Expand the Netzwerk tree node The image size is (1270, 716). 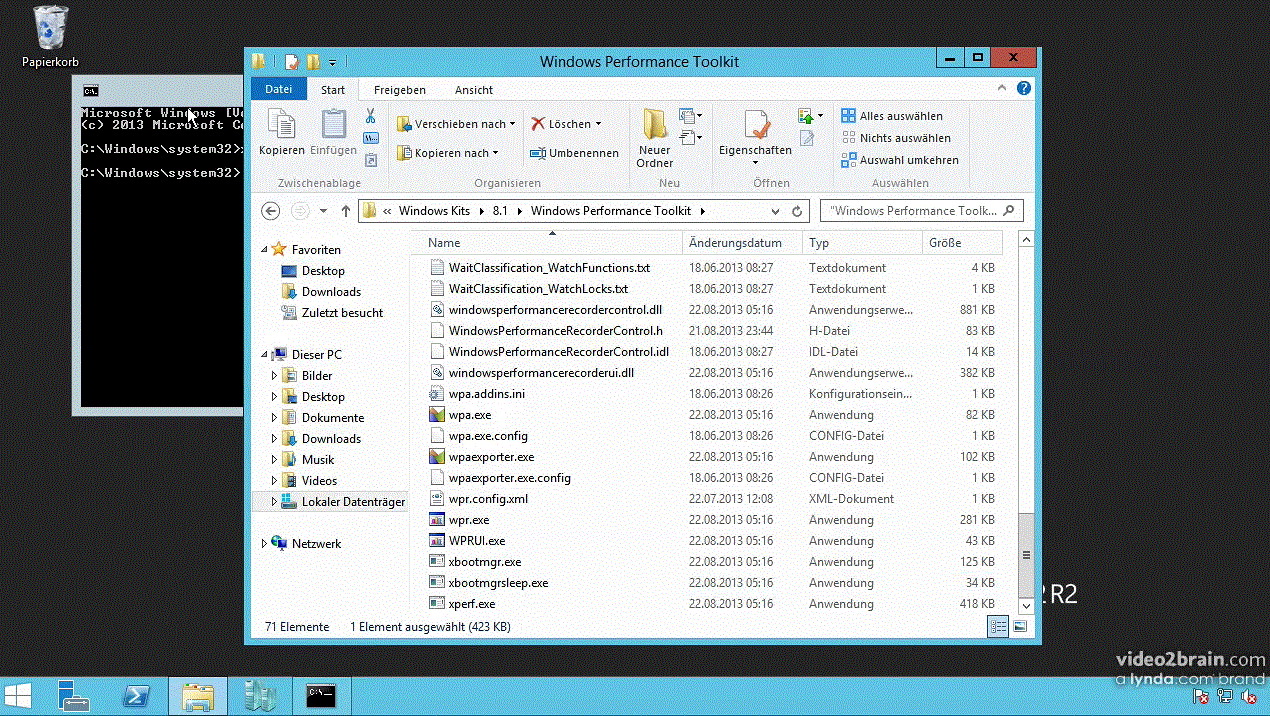[265, 544]
